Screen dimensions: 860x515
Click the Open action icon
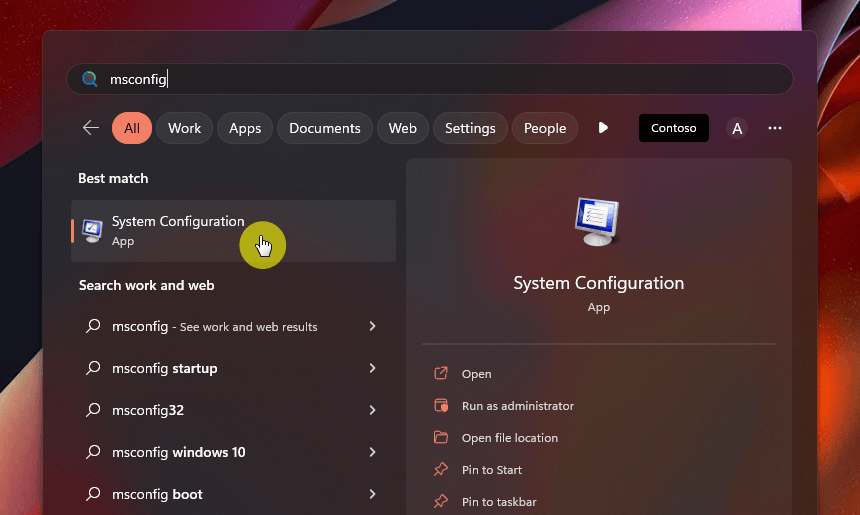(441, 373)
